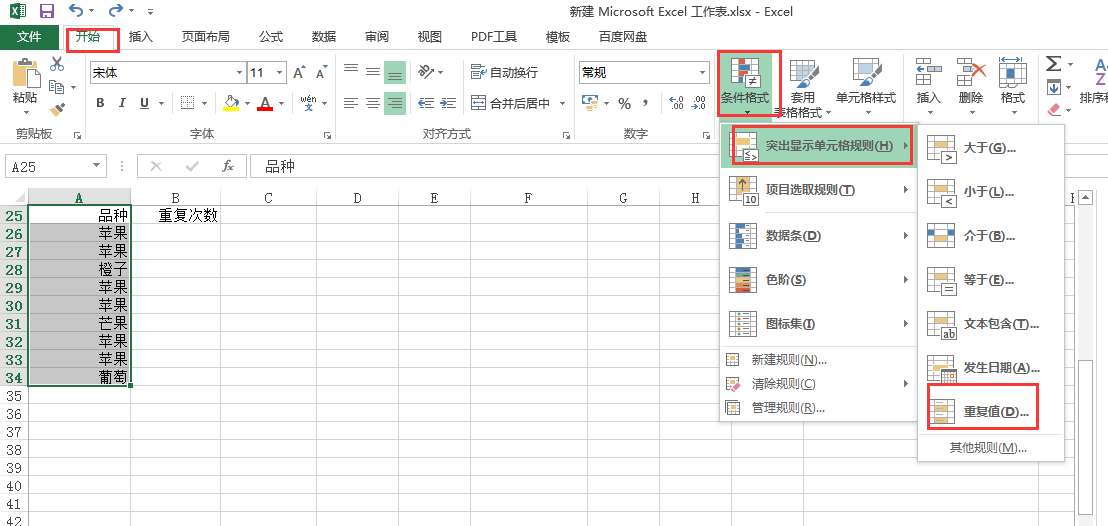Click the Clear eraser icon
Screen dimensions: 1108x526
(x=1054, y=110)
